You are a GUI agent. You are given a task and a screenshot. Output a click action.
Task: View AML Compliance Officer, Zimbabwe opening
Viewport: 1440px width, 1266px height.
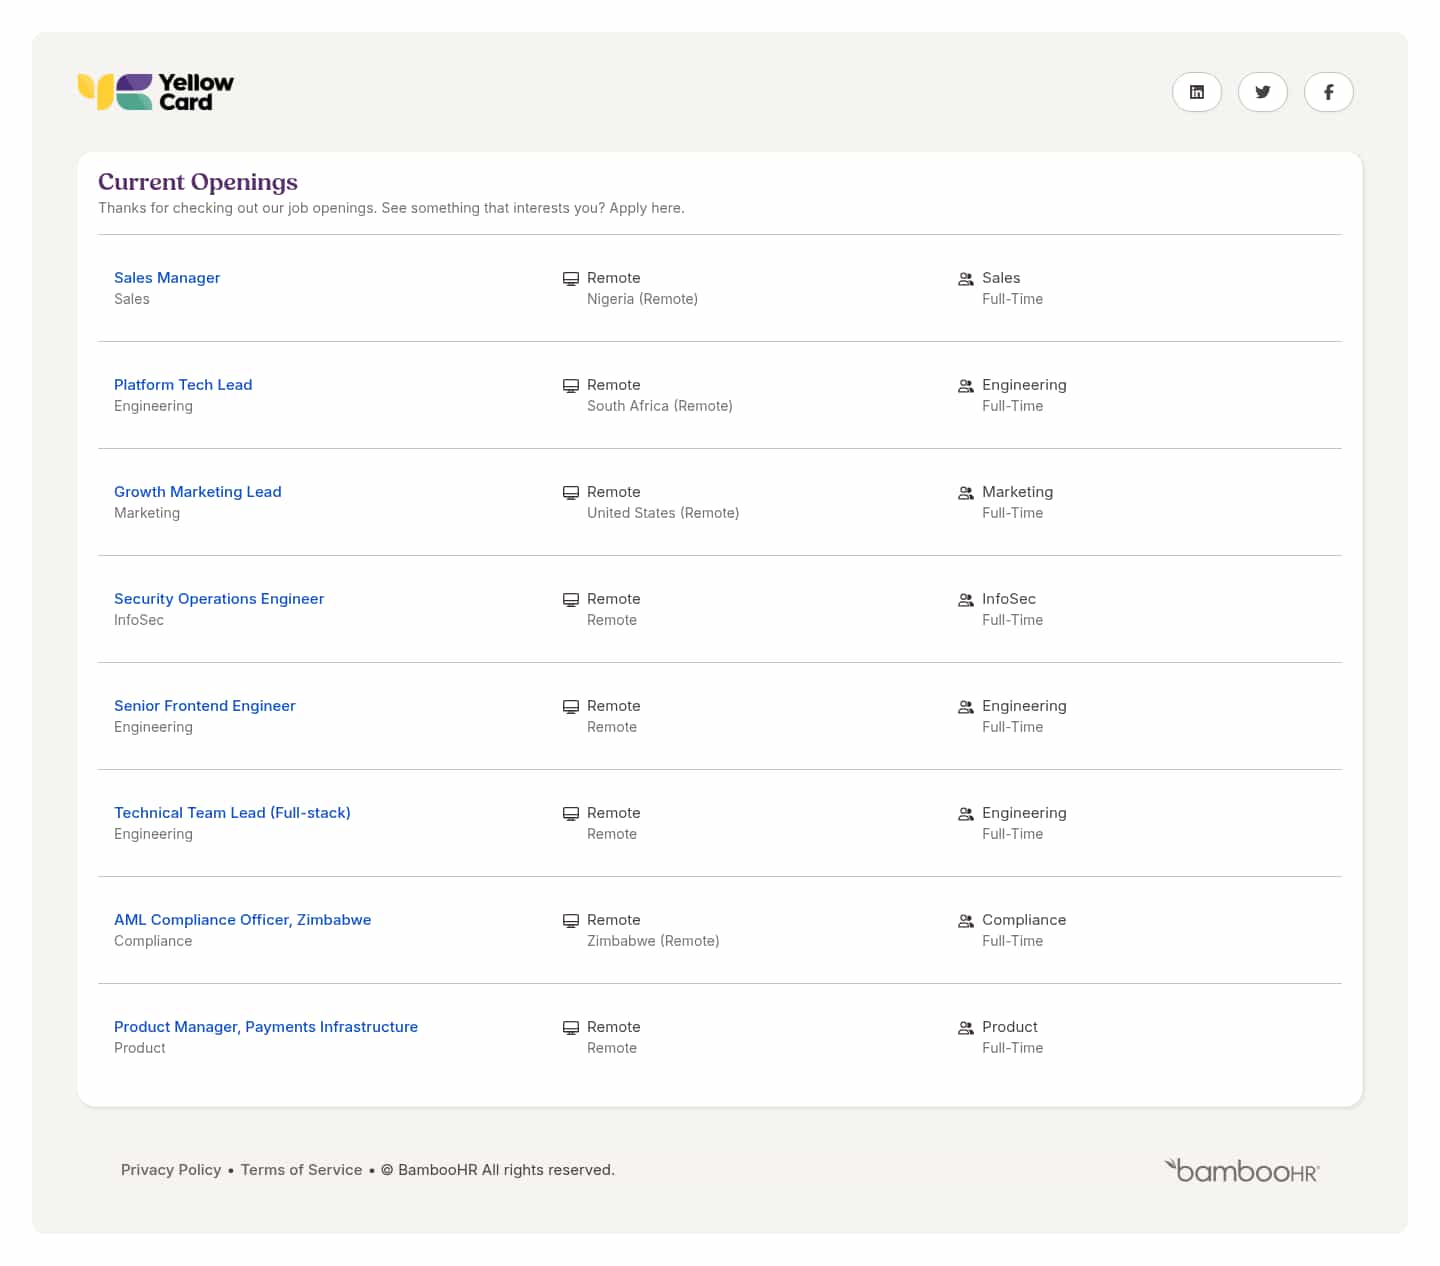pyautogui.click(x=243, y=920)
